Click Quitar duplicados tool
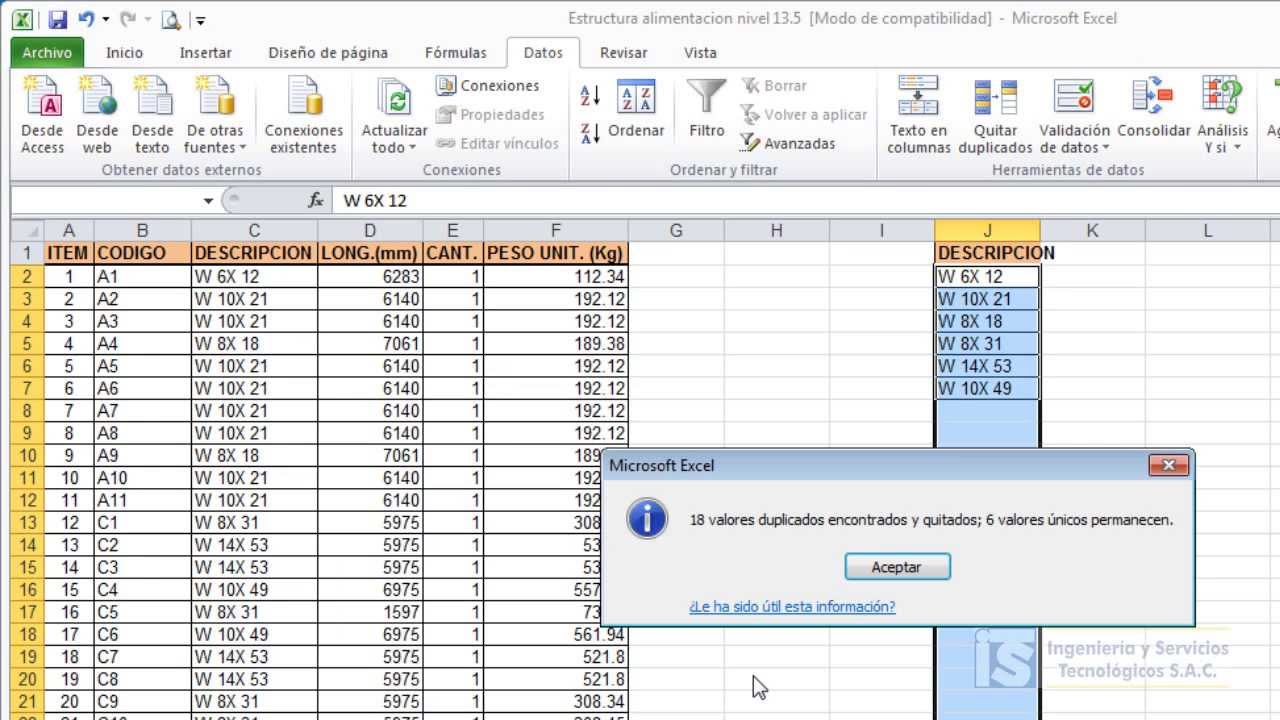 click(x=995, y=115)
